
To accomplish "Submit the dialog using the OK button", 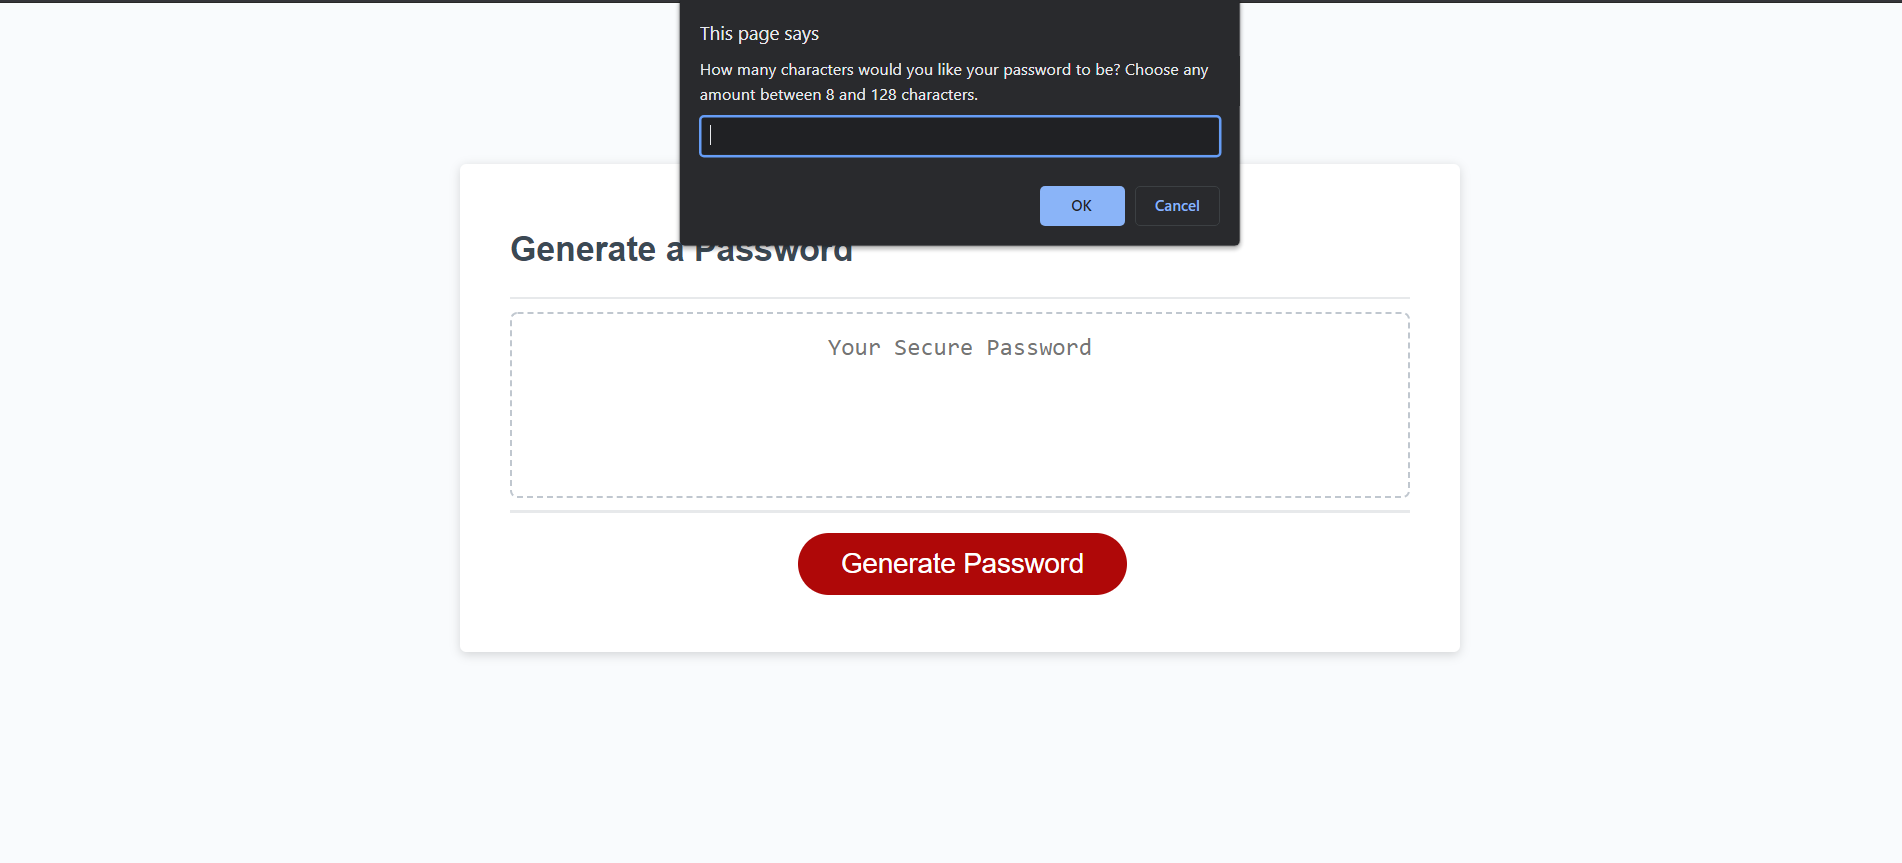I will (1081, 205).
